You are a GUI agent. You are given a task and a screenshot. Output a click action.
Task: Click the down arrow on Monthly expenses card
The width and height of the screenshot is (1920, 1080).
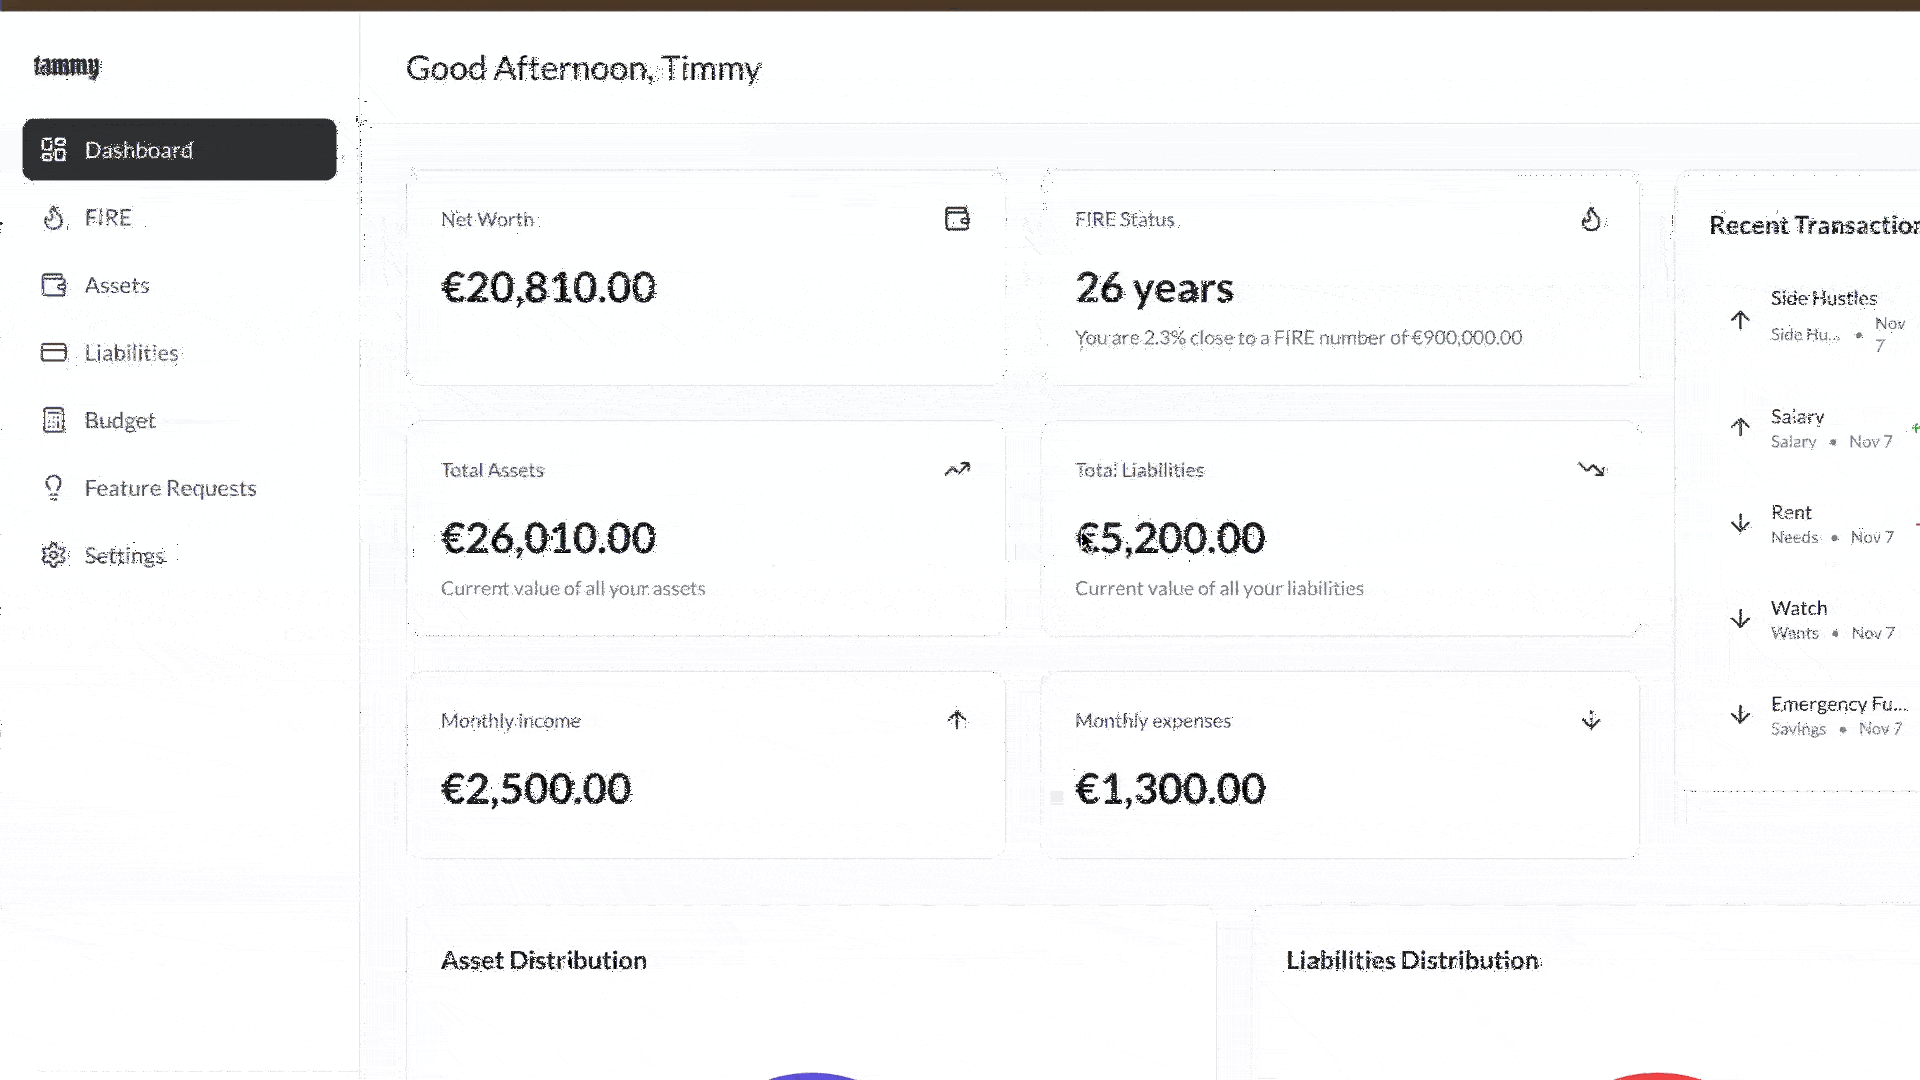click(1592, 720)
